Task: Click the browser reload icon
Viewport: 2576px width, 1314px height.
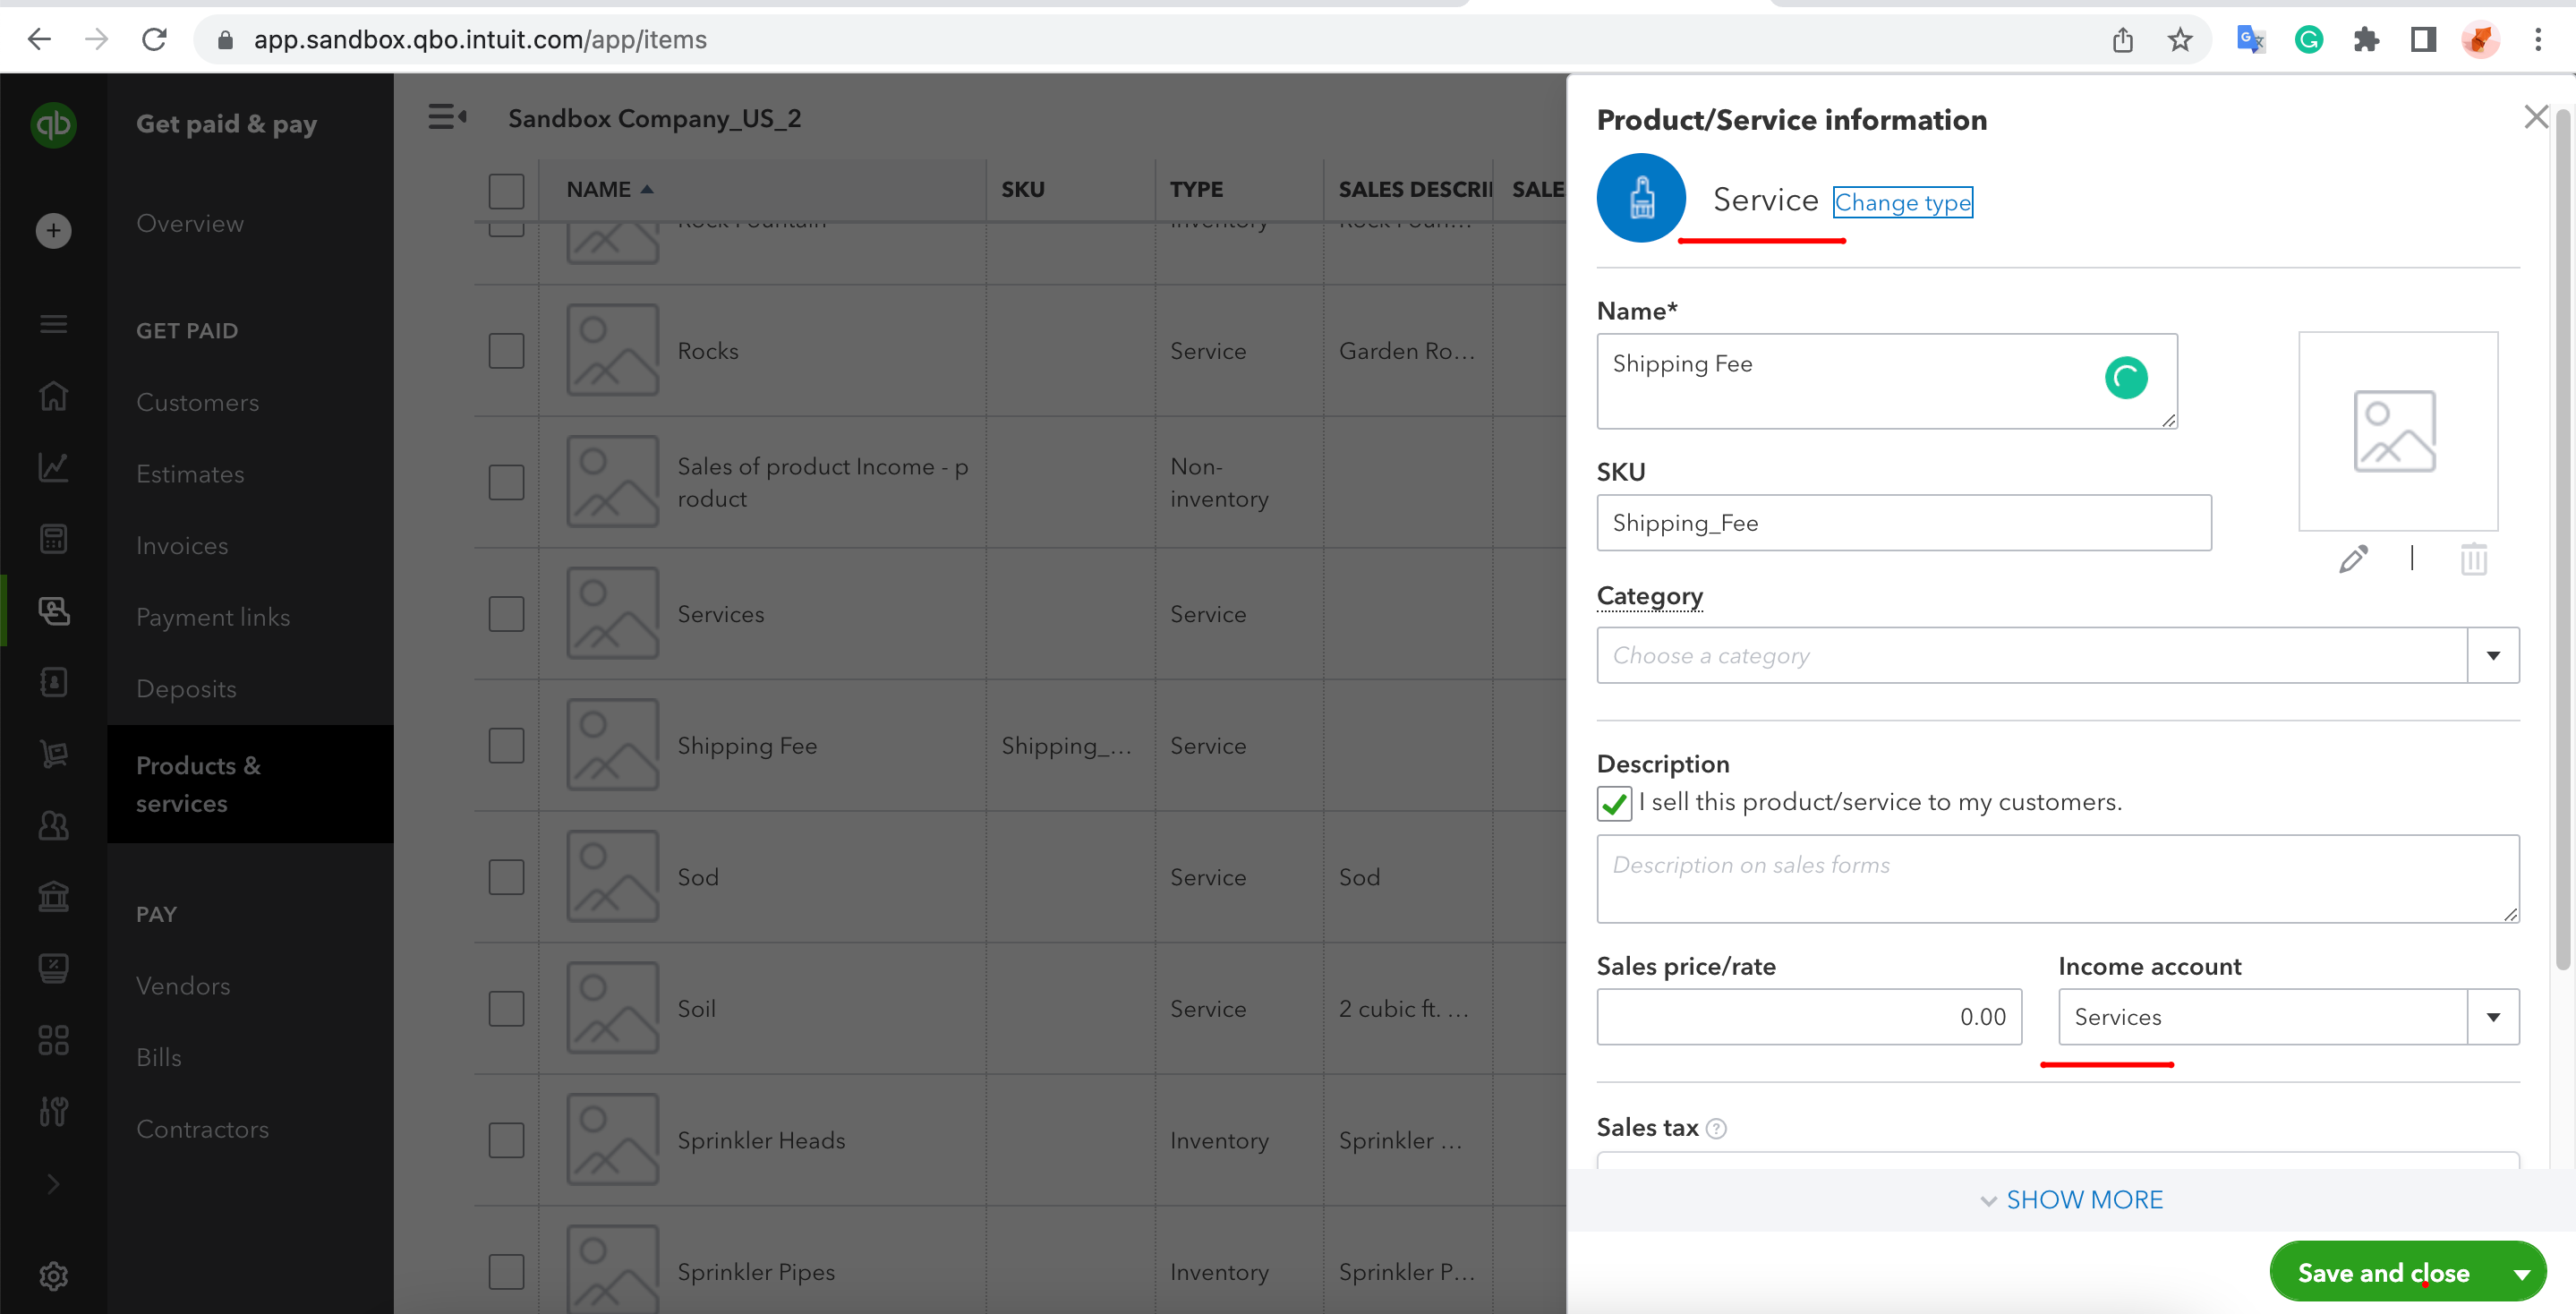Action: click(154, 39)
